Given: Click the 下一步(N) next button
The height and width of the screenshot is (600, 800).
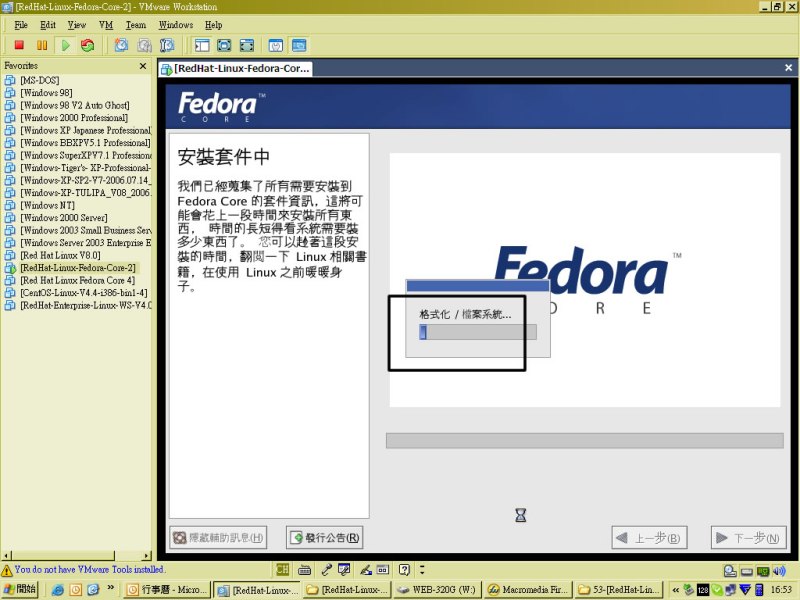Looking at the screenshot, I should tap(748, 538).
